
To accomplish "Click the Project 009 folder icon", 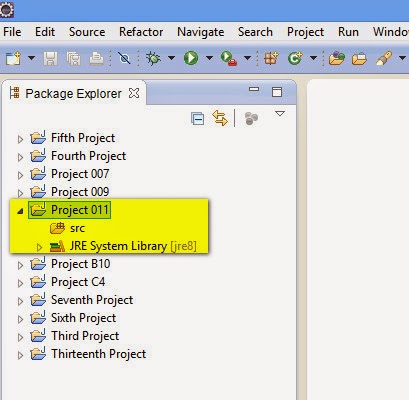I will point(38,192).
